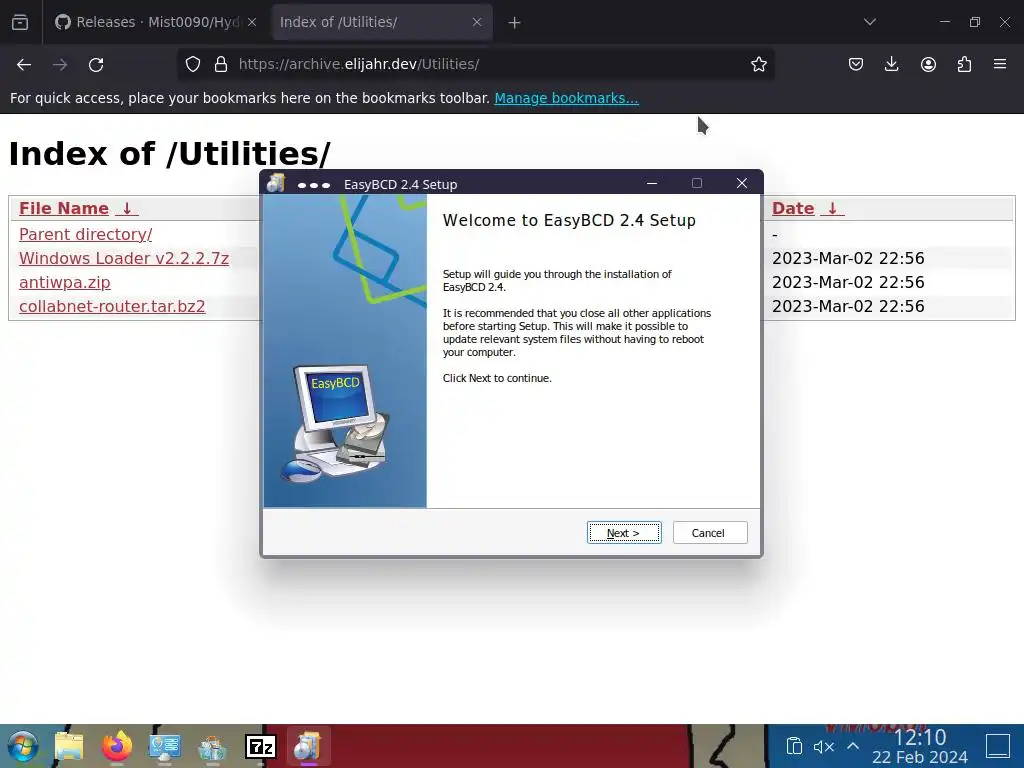This screenshot has width=1024, height=768.
Task: Cancel the EasyBCD 2.4 Setup
Action: [x=710, y=532]
